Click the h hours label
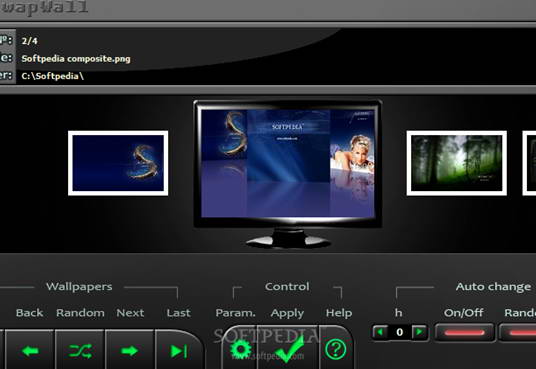536x369 pixels. click(398, 313)
